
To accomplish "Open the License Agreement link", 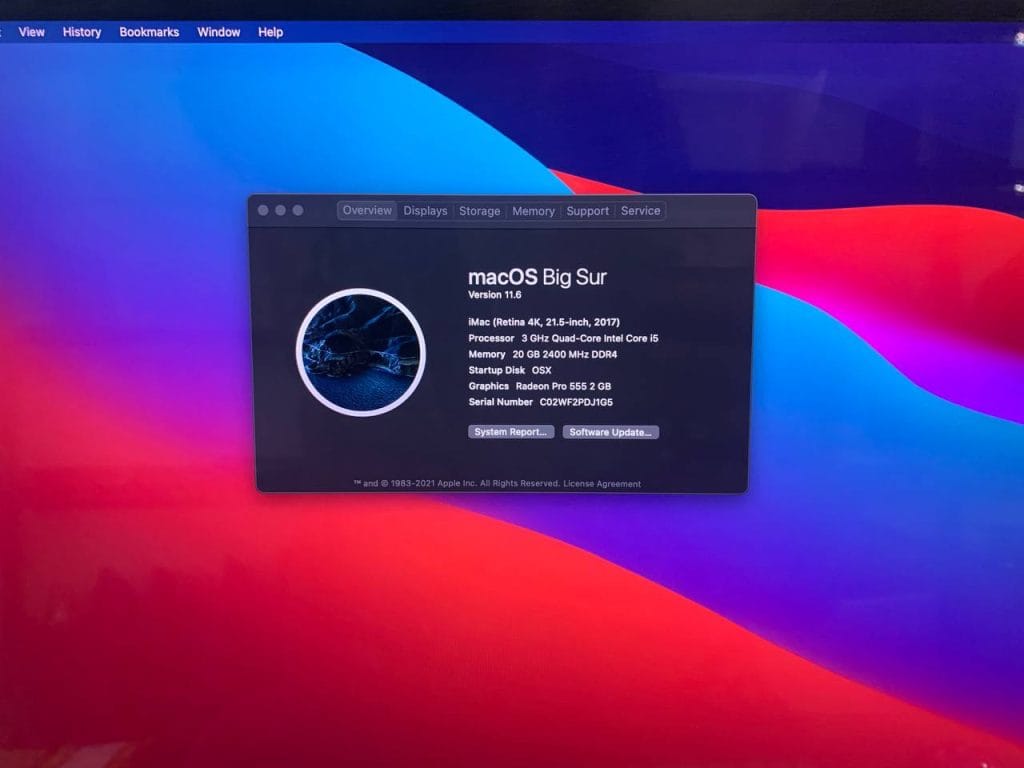I will point(602,484).
